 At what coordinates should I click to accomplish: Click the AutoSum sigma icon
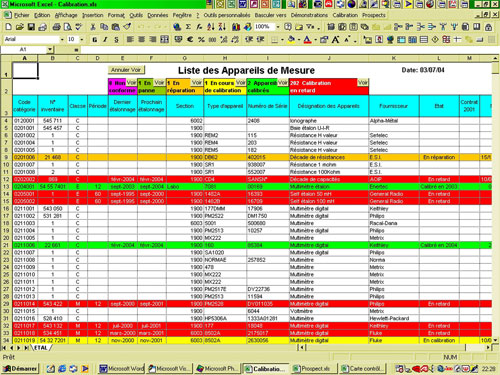[x=188, y=27]
